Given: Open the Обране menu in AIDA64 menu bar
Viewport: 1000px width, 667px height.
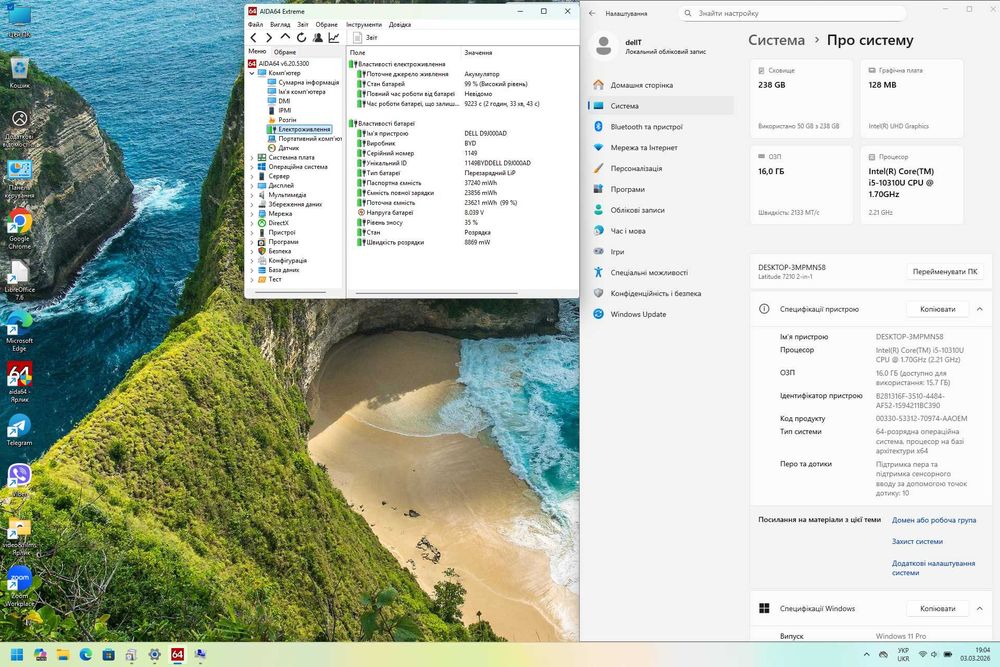Looking at the screenshot, I should pos(327,24).
